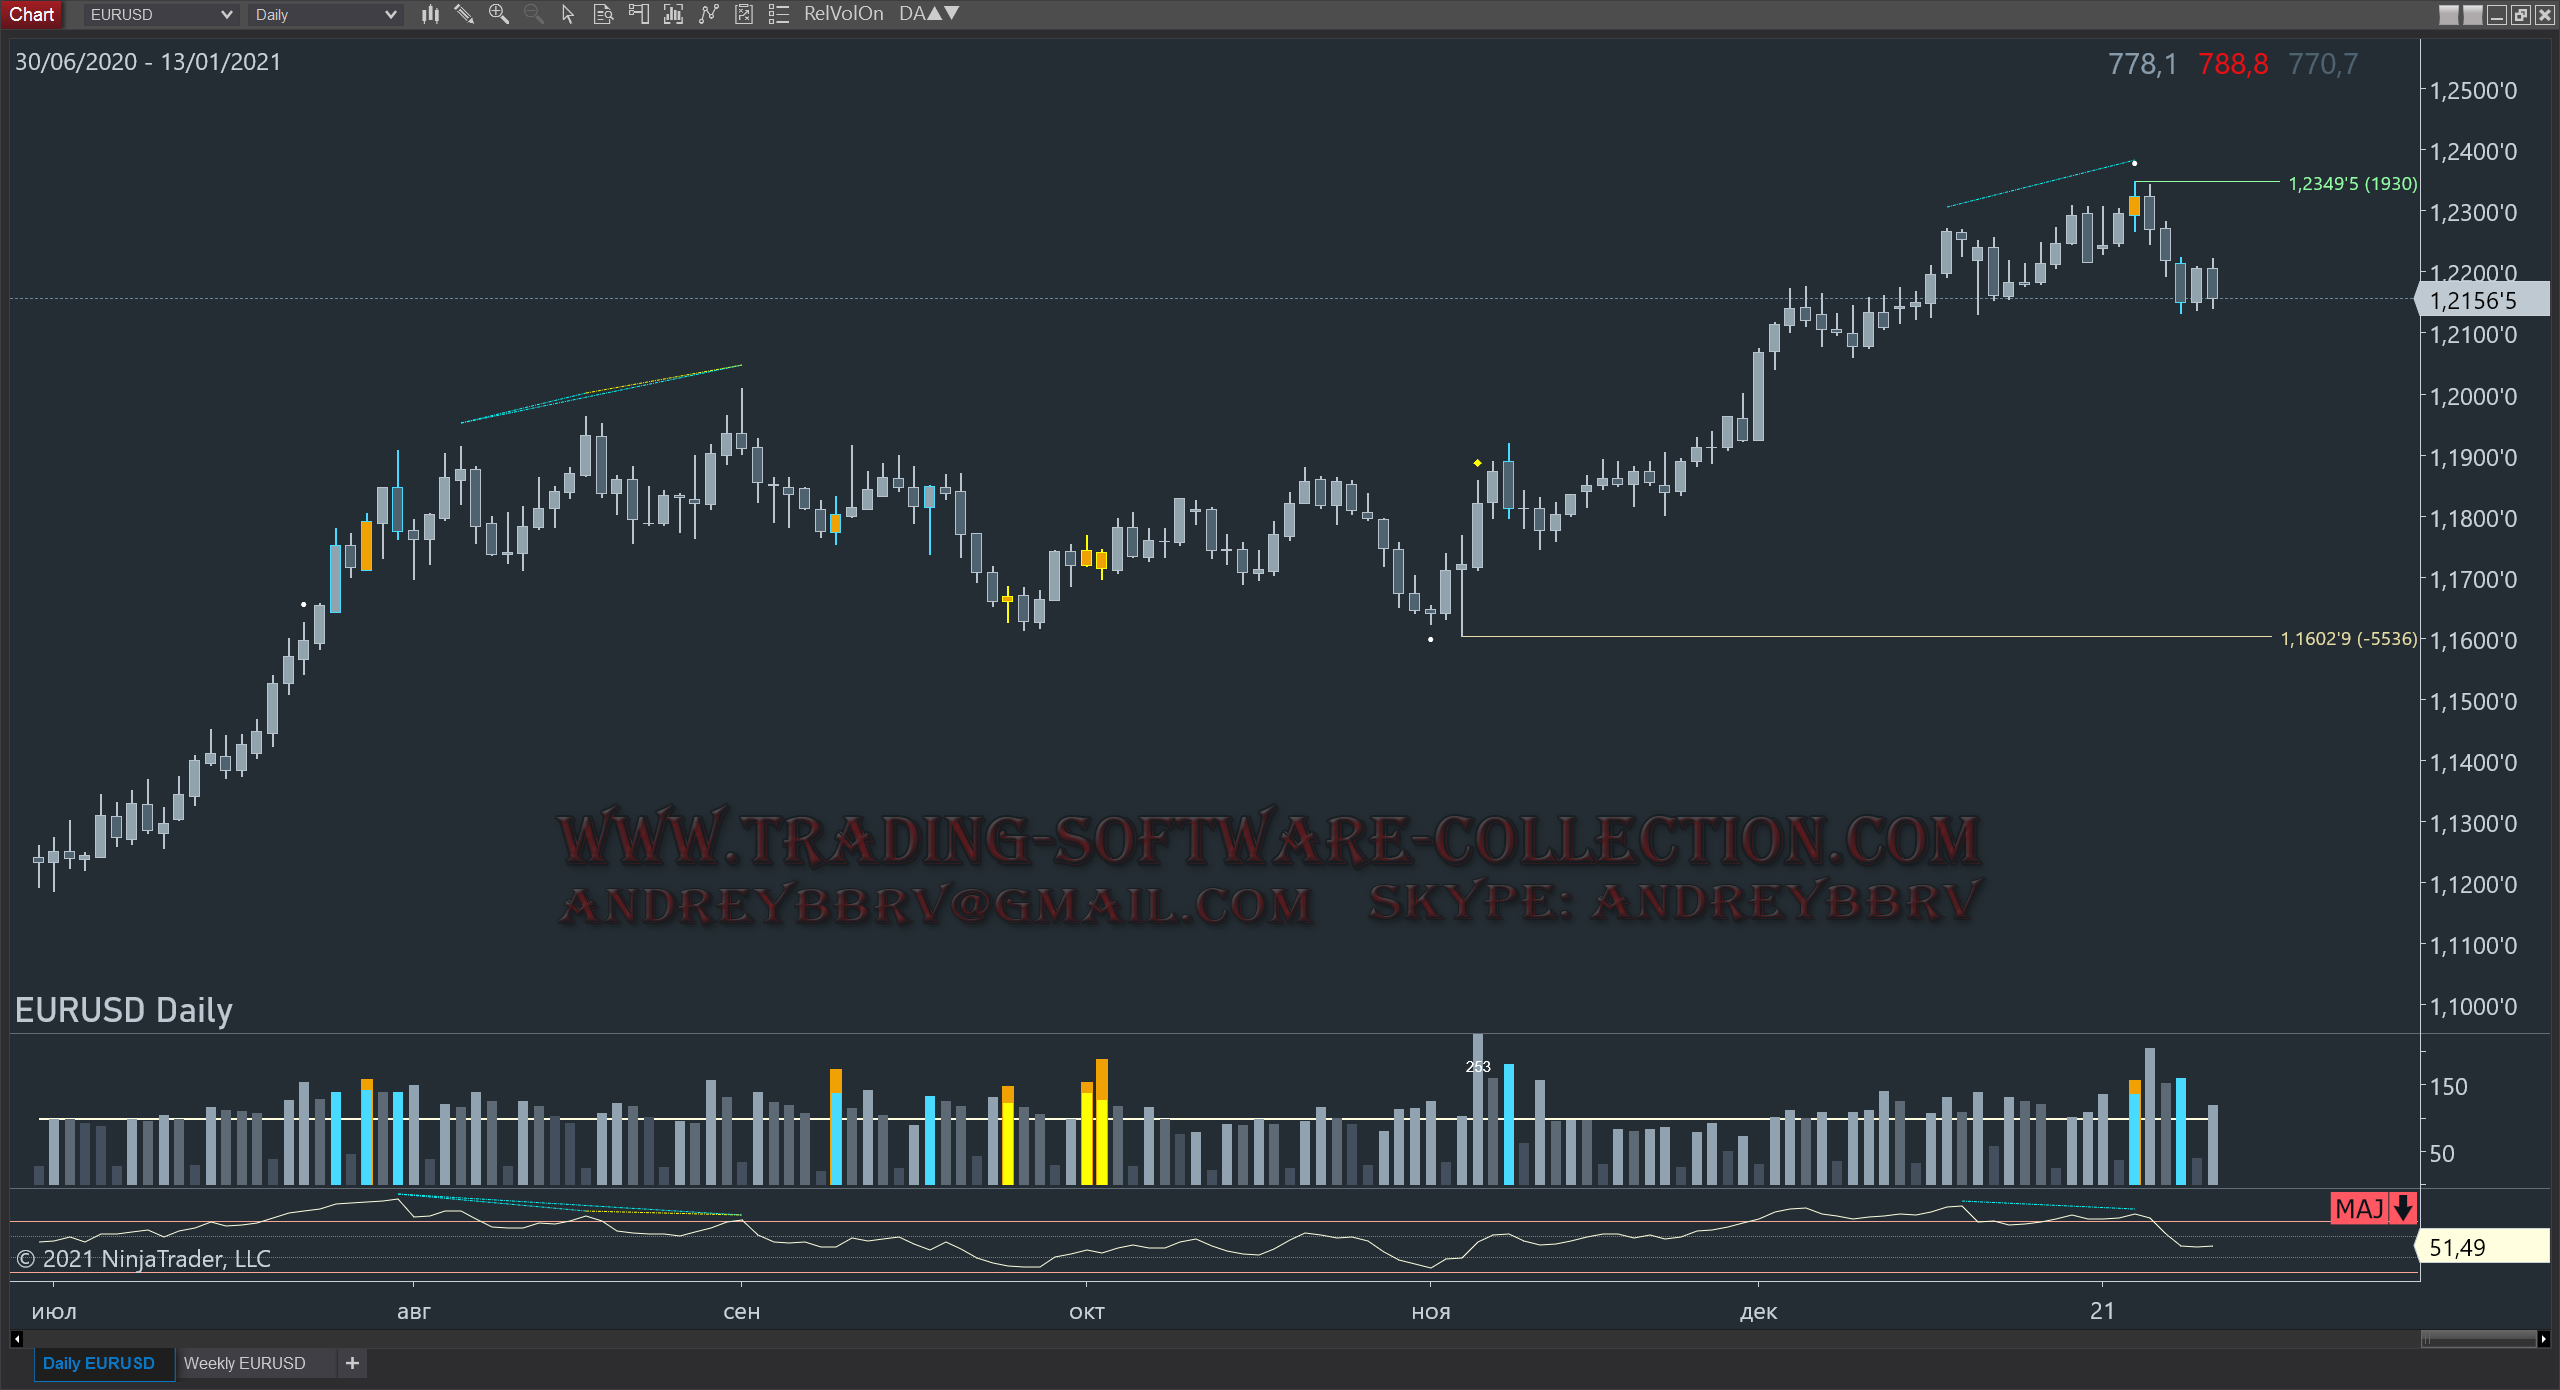The height and width of the screenshot is (1390, 2560).
Task: Open the data box icon
Action: [603, 14]
